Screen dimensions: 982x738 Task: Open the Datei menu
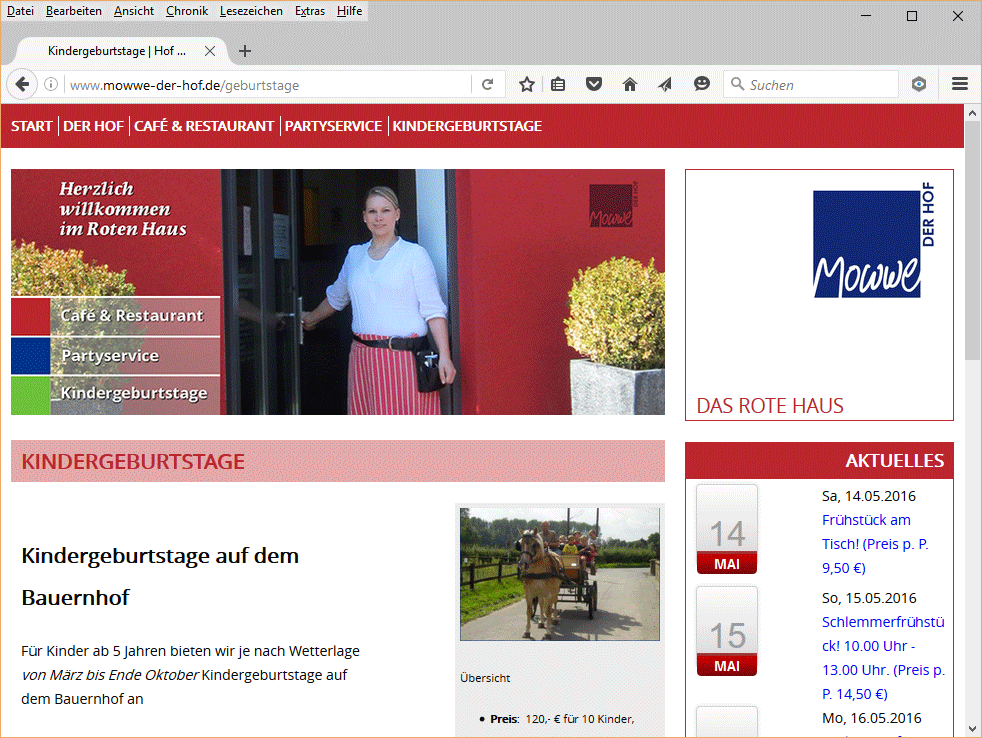coord(20,11)
